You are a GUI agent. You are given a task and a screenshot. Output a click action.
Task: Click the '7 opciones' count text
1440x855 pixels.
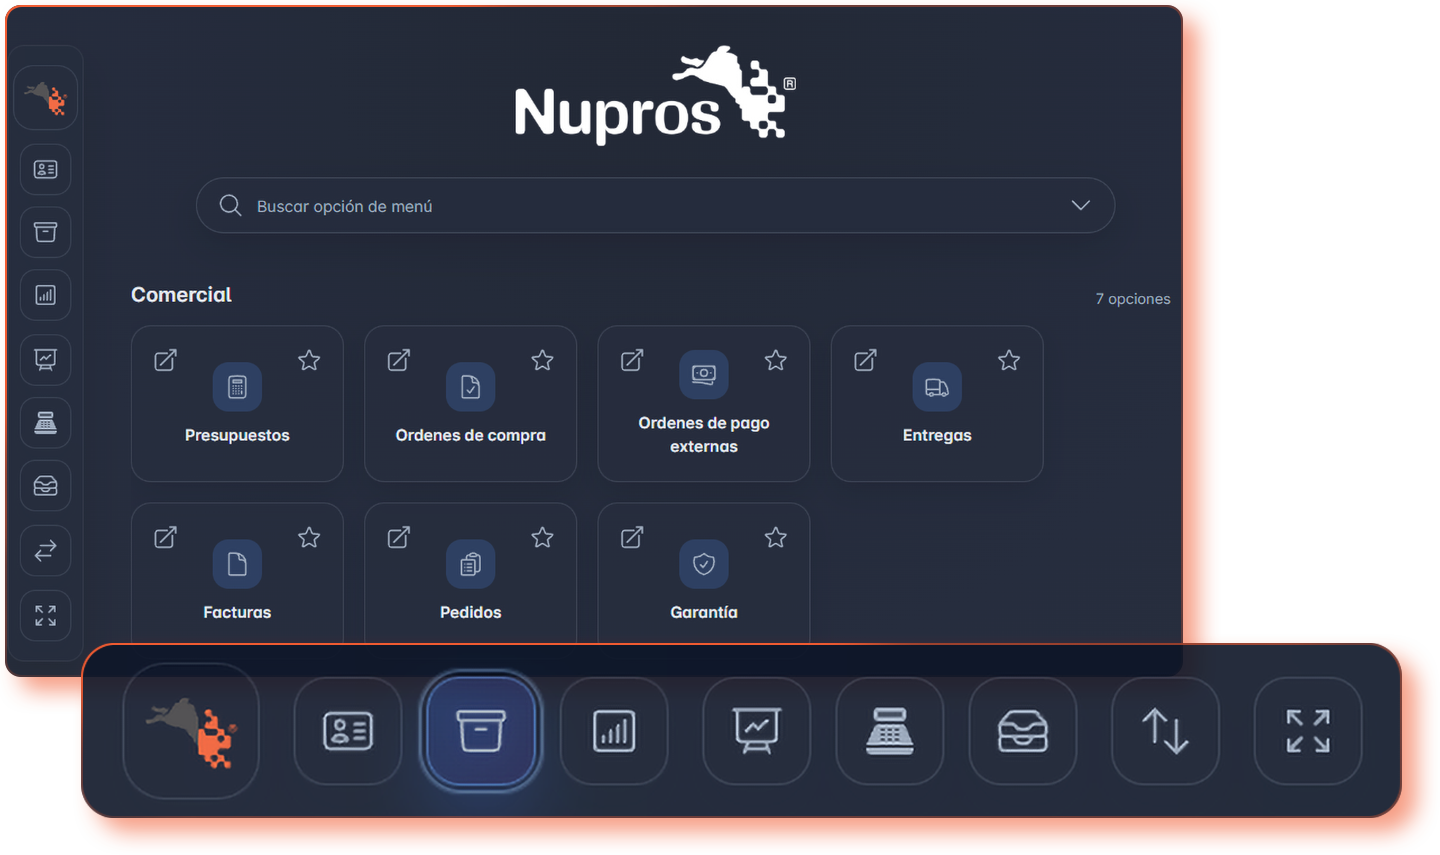coord(1133,299)
